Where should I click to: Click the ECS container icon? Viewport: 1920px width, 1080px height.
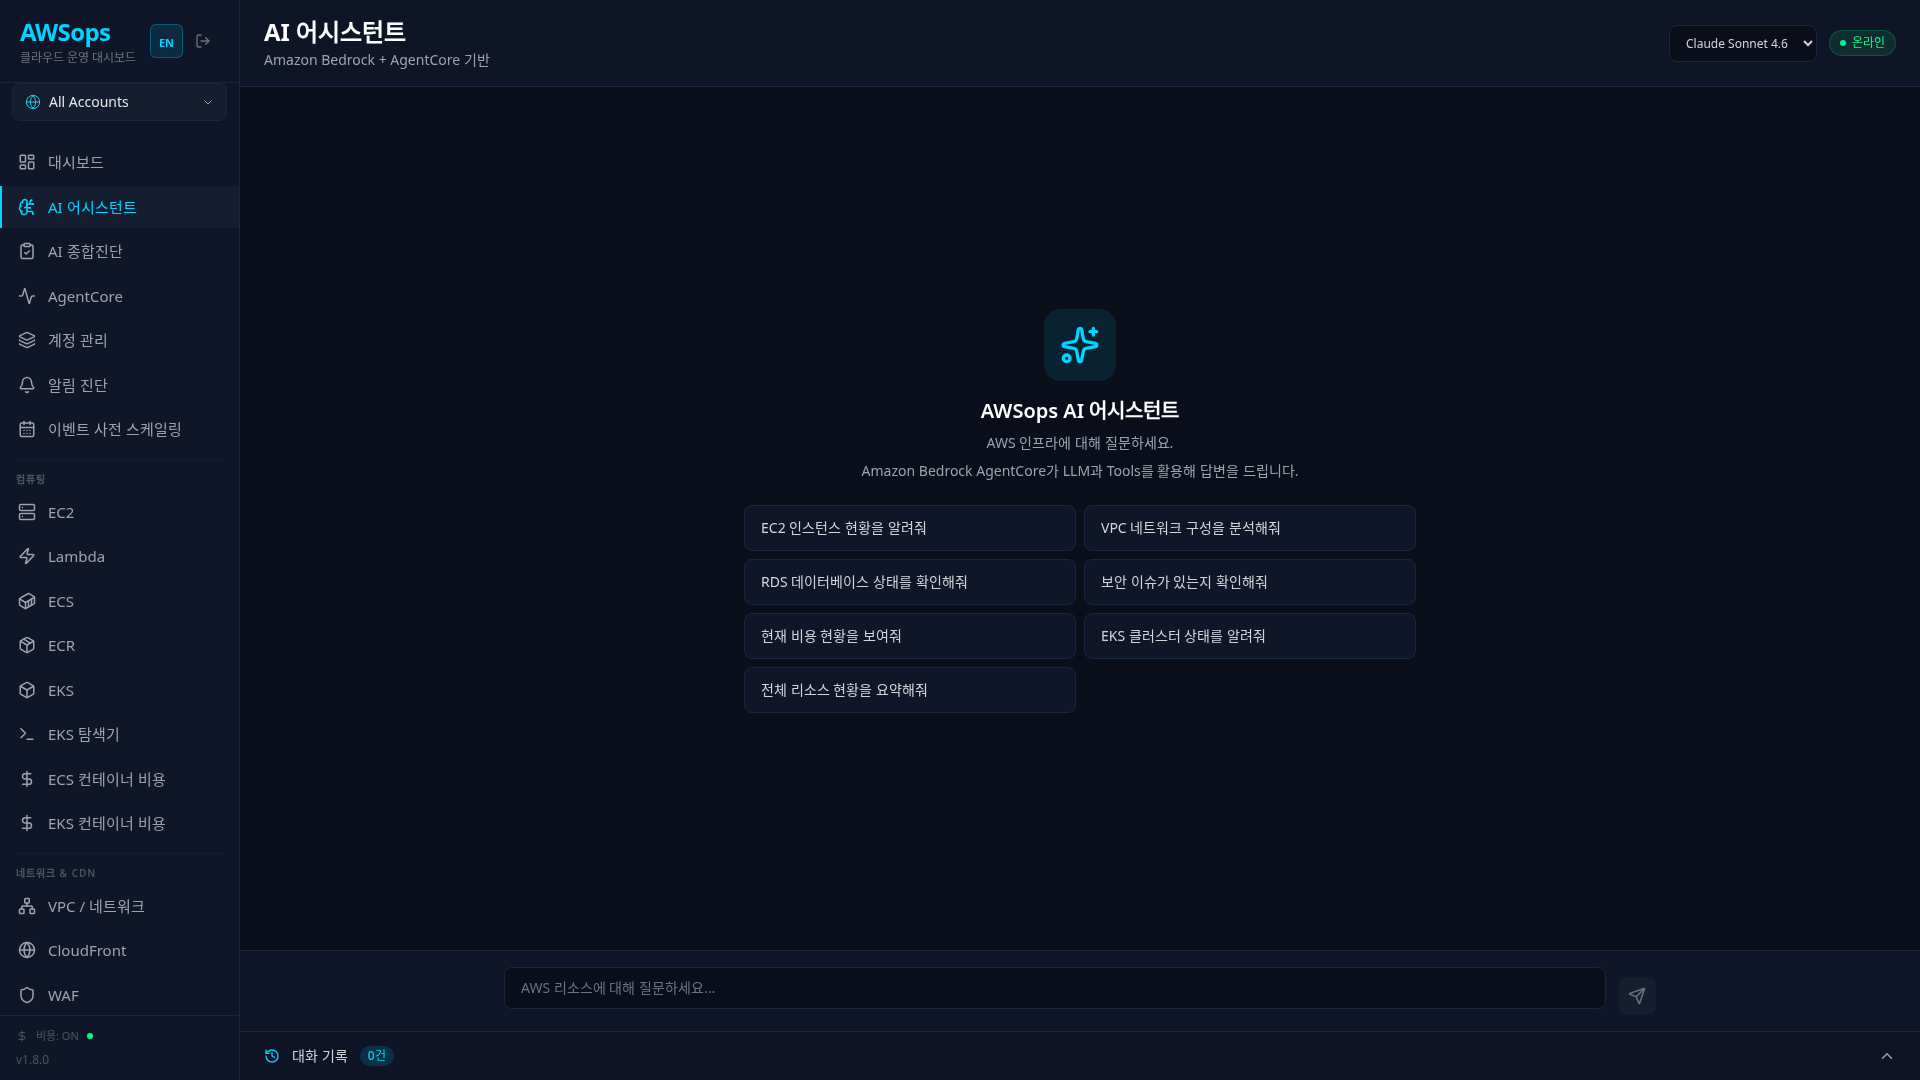pyautogui.click(x=27, y=601)
